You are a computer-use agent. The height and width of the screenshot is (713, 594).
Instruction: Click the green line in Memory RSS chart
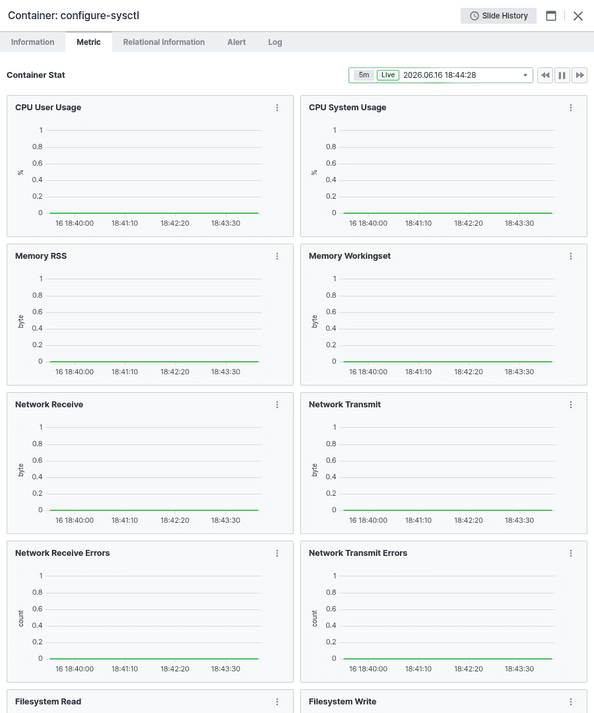[154, 362]
